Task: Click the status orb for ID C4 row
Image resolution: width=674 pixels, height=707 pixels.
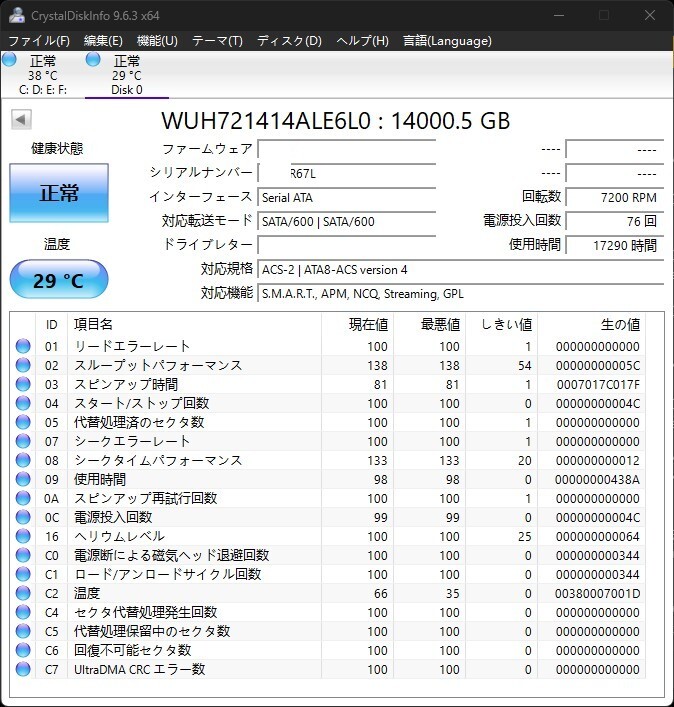Action: tap(23, 612)
